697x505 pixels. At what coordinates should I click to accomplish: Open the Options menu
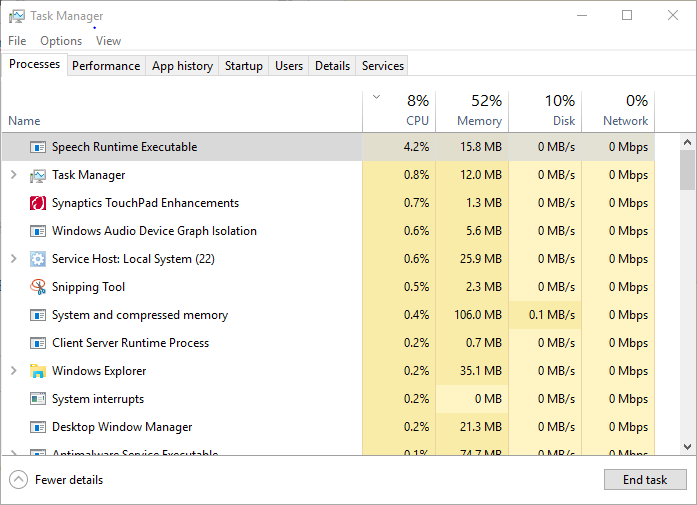pyautogui.click(x=61, y=41)
